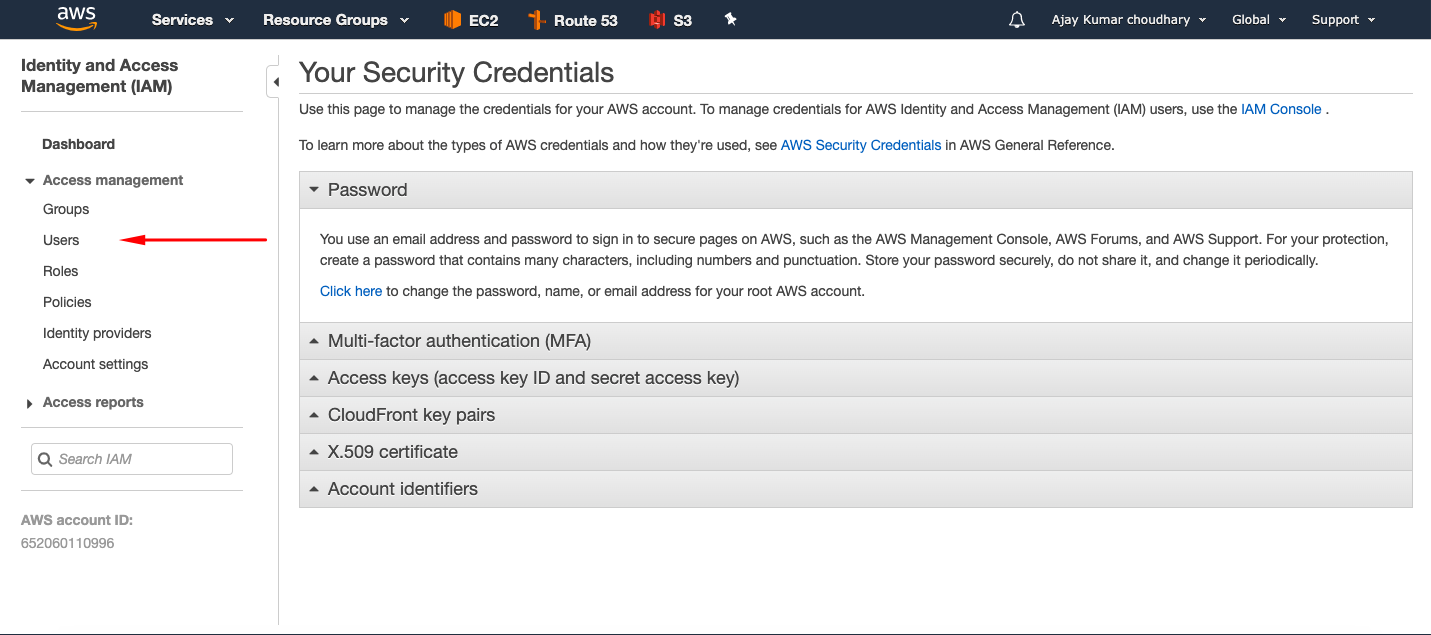Collapse the Password section
Screen dimensions: 1431x635
855,190
